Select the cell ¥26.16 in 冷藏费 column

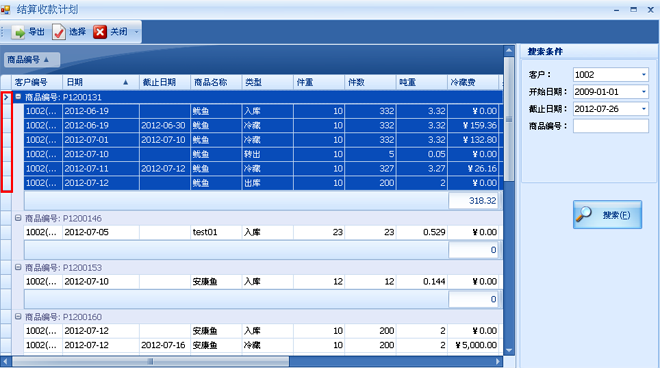473,168
